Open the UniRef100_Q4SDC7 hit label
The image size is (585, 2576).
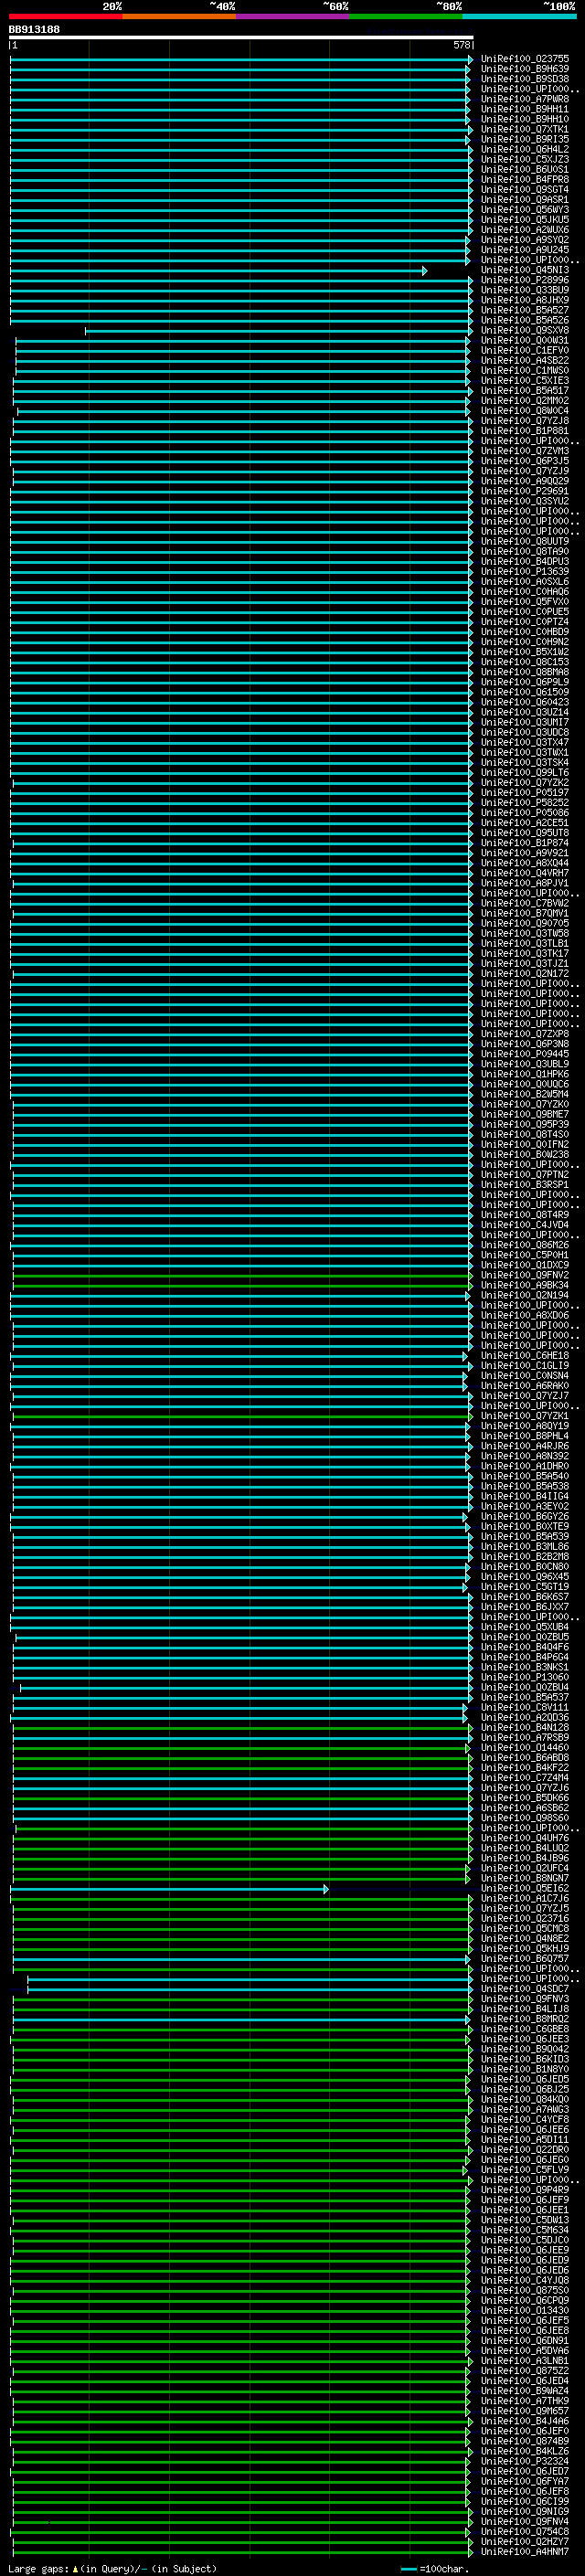pos(525,1989)
